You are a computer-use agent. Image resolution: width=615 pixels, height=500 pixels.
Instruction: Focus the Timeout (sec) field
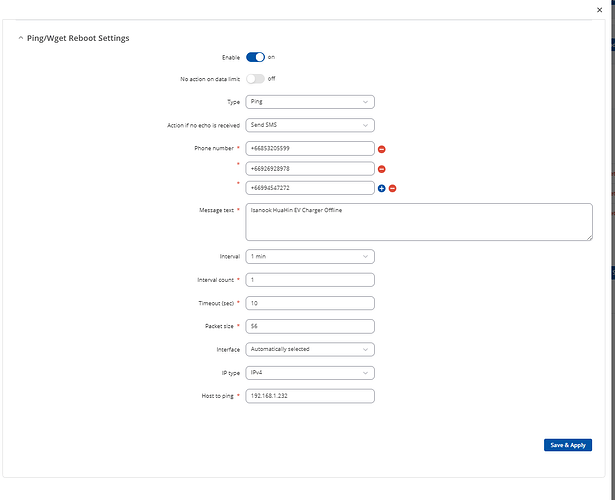[x=310, y=303]
